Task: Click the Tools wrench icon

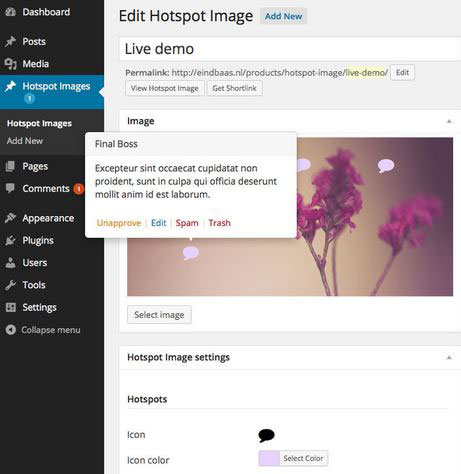Action: (10, 285)
